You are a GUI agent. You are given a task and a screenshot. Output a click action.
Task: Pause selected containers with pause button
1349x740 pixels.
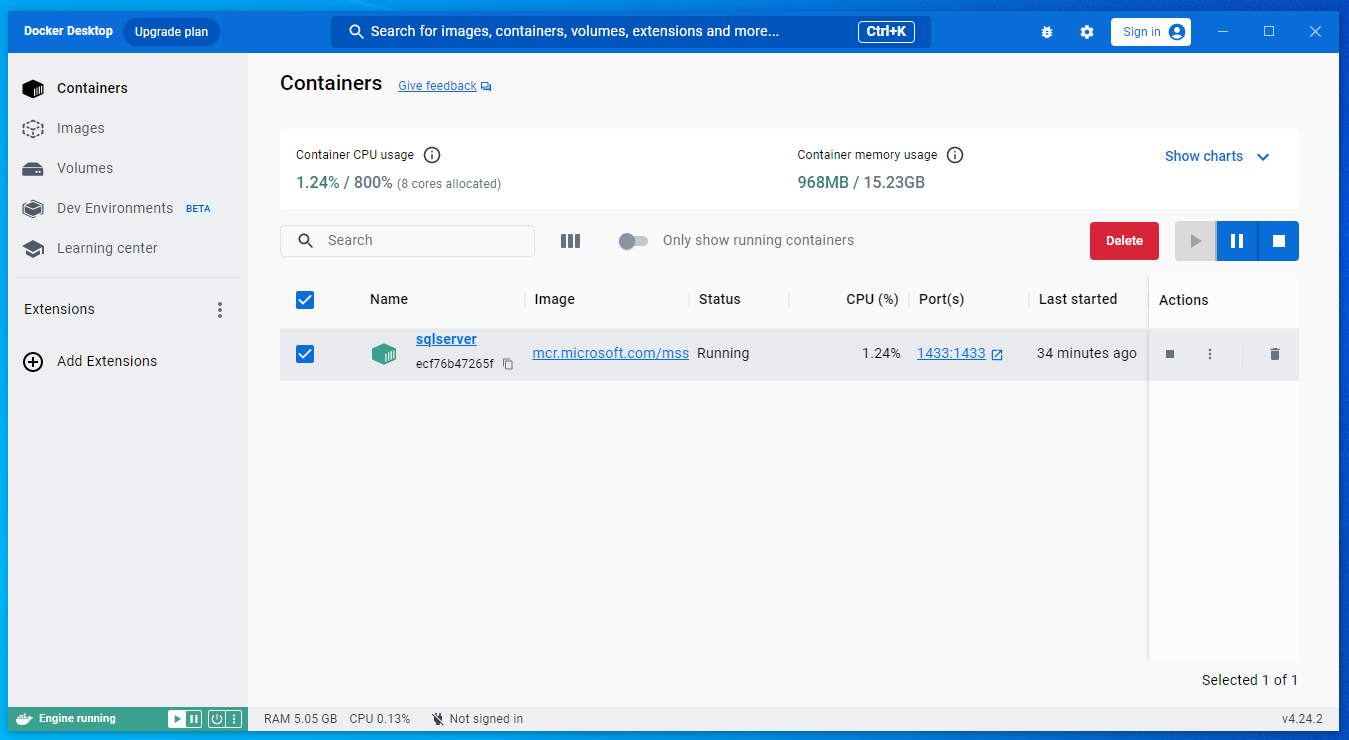point(1237,241)
